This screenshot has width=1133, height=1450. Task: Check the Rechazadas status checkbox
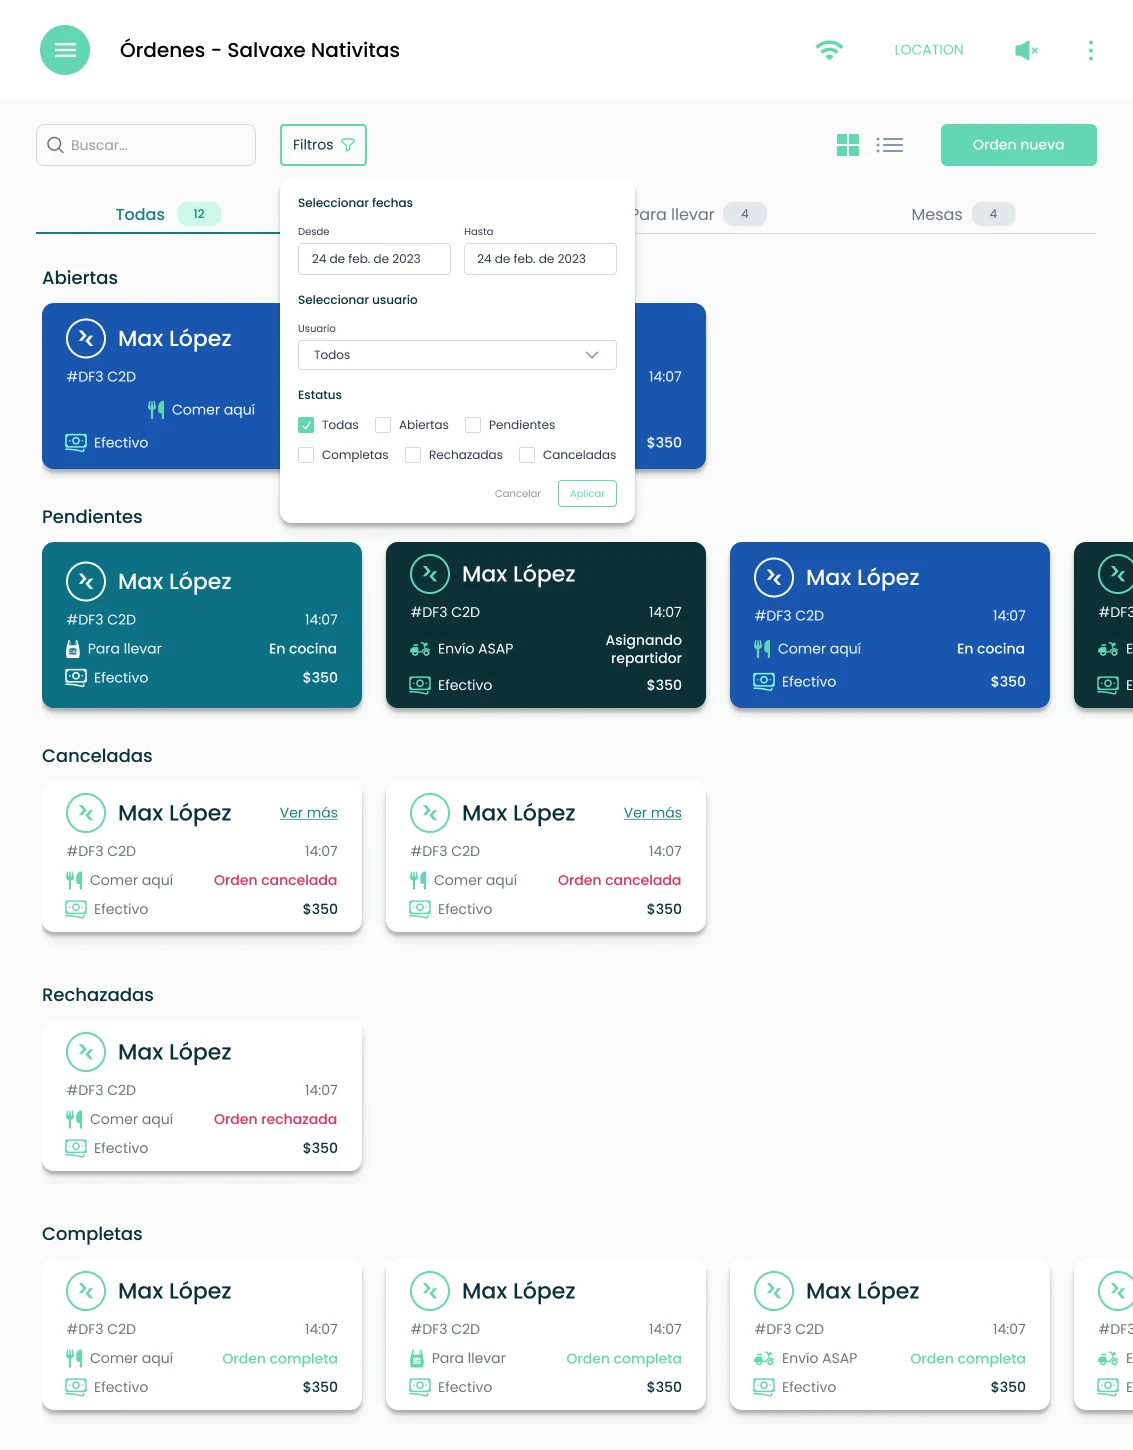[413, 455]
